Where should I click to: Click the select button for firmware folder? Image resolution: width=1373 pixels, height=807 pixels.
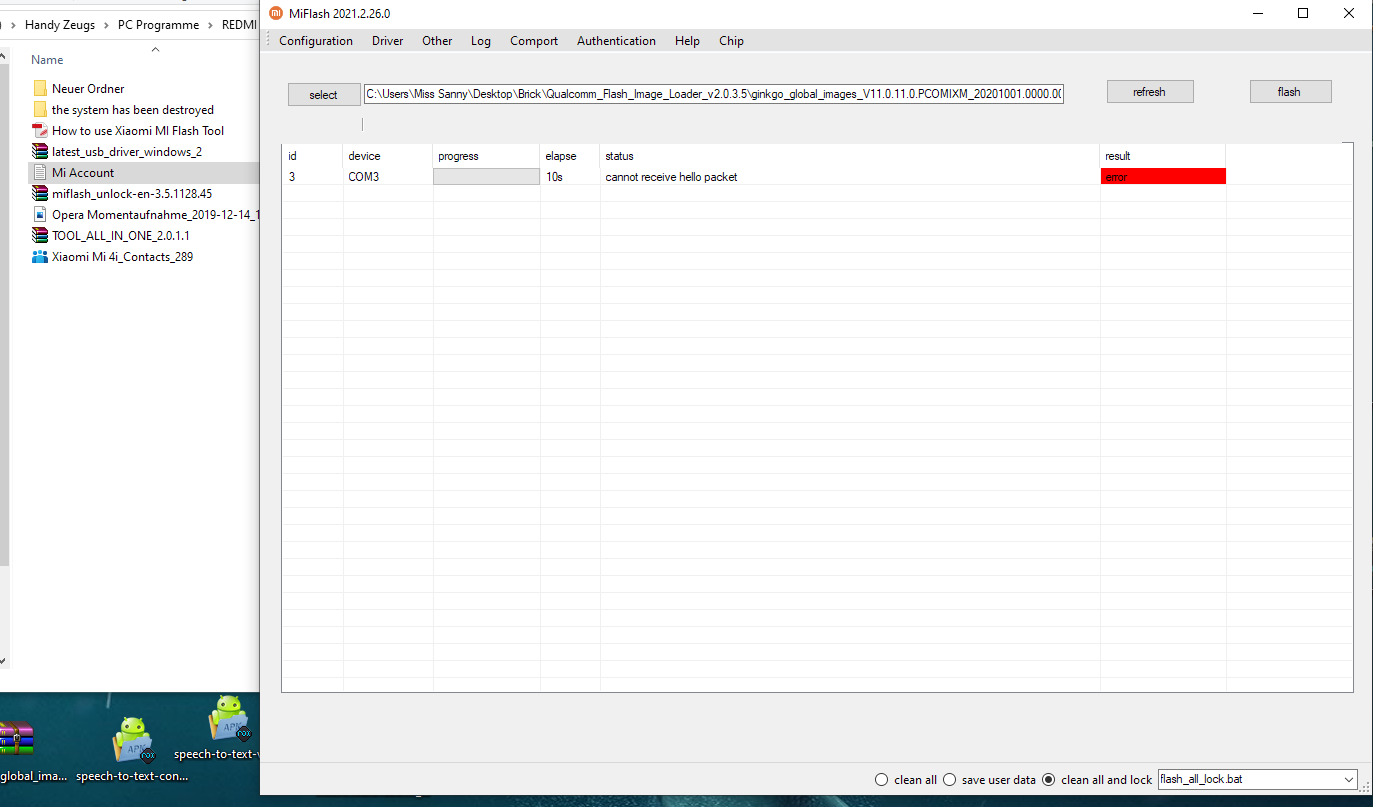(x=323, y=95)
